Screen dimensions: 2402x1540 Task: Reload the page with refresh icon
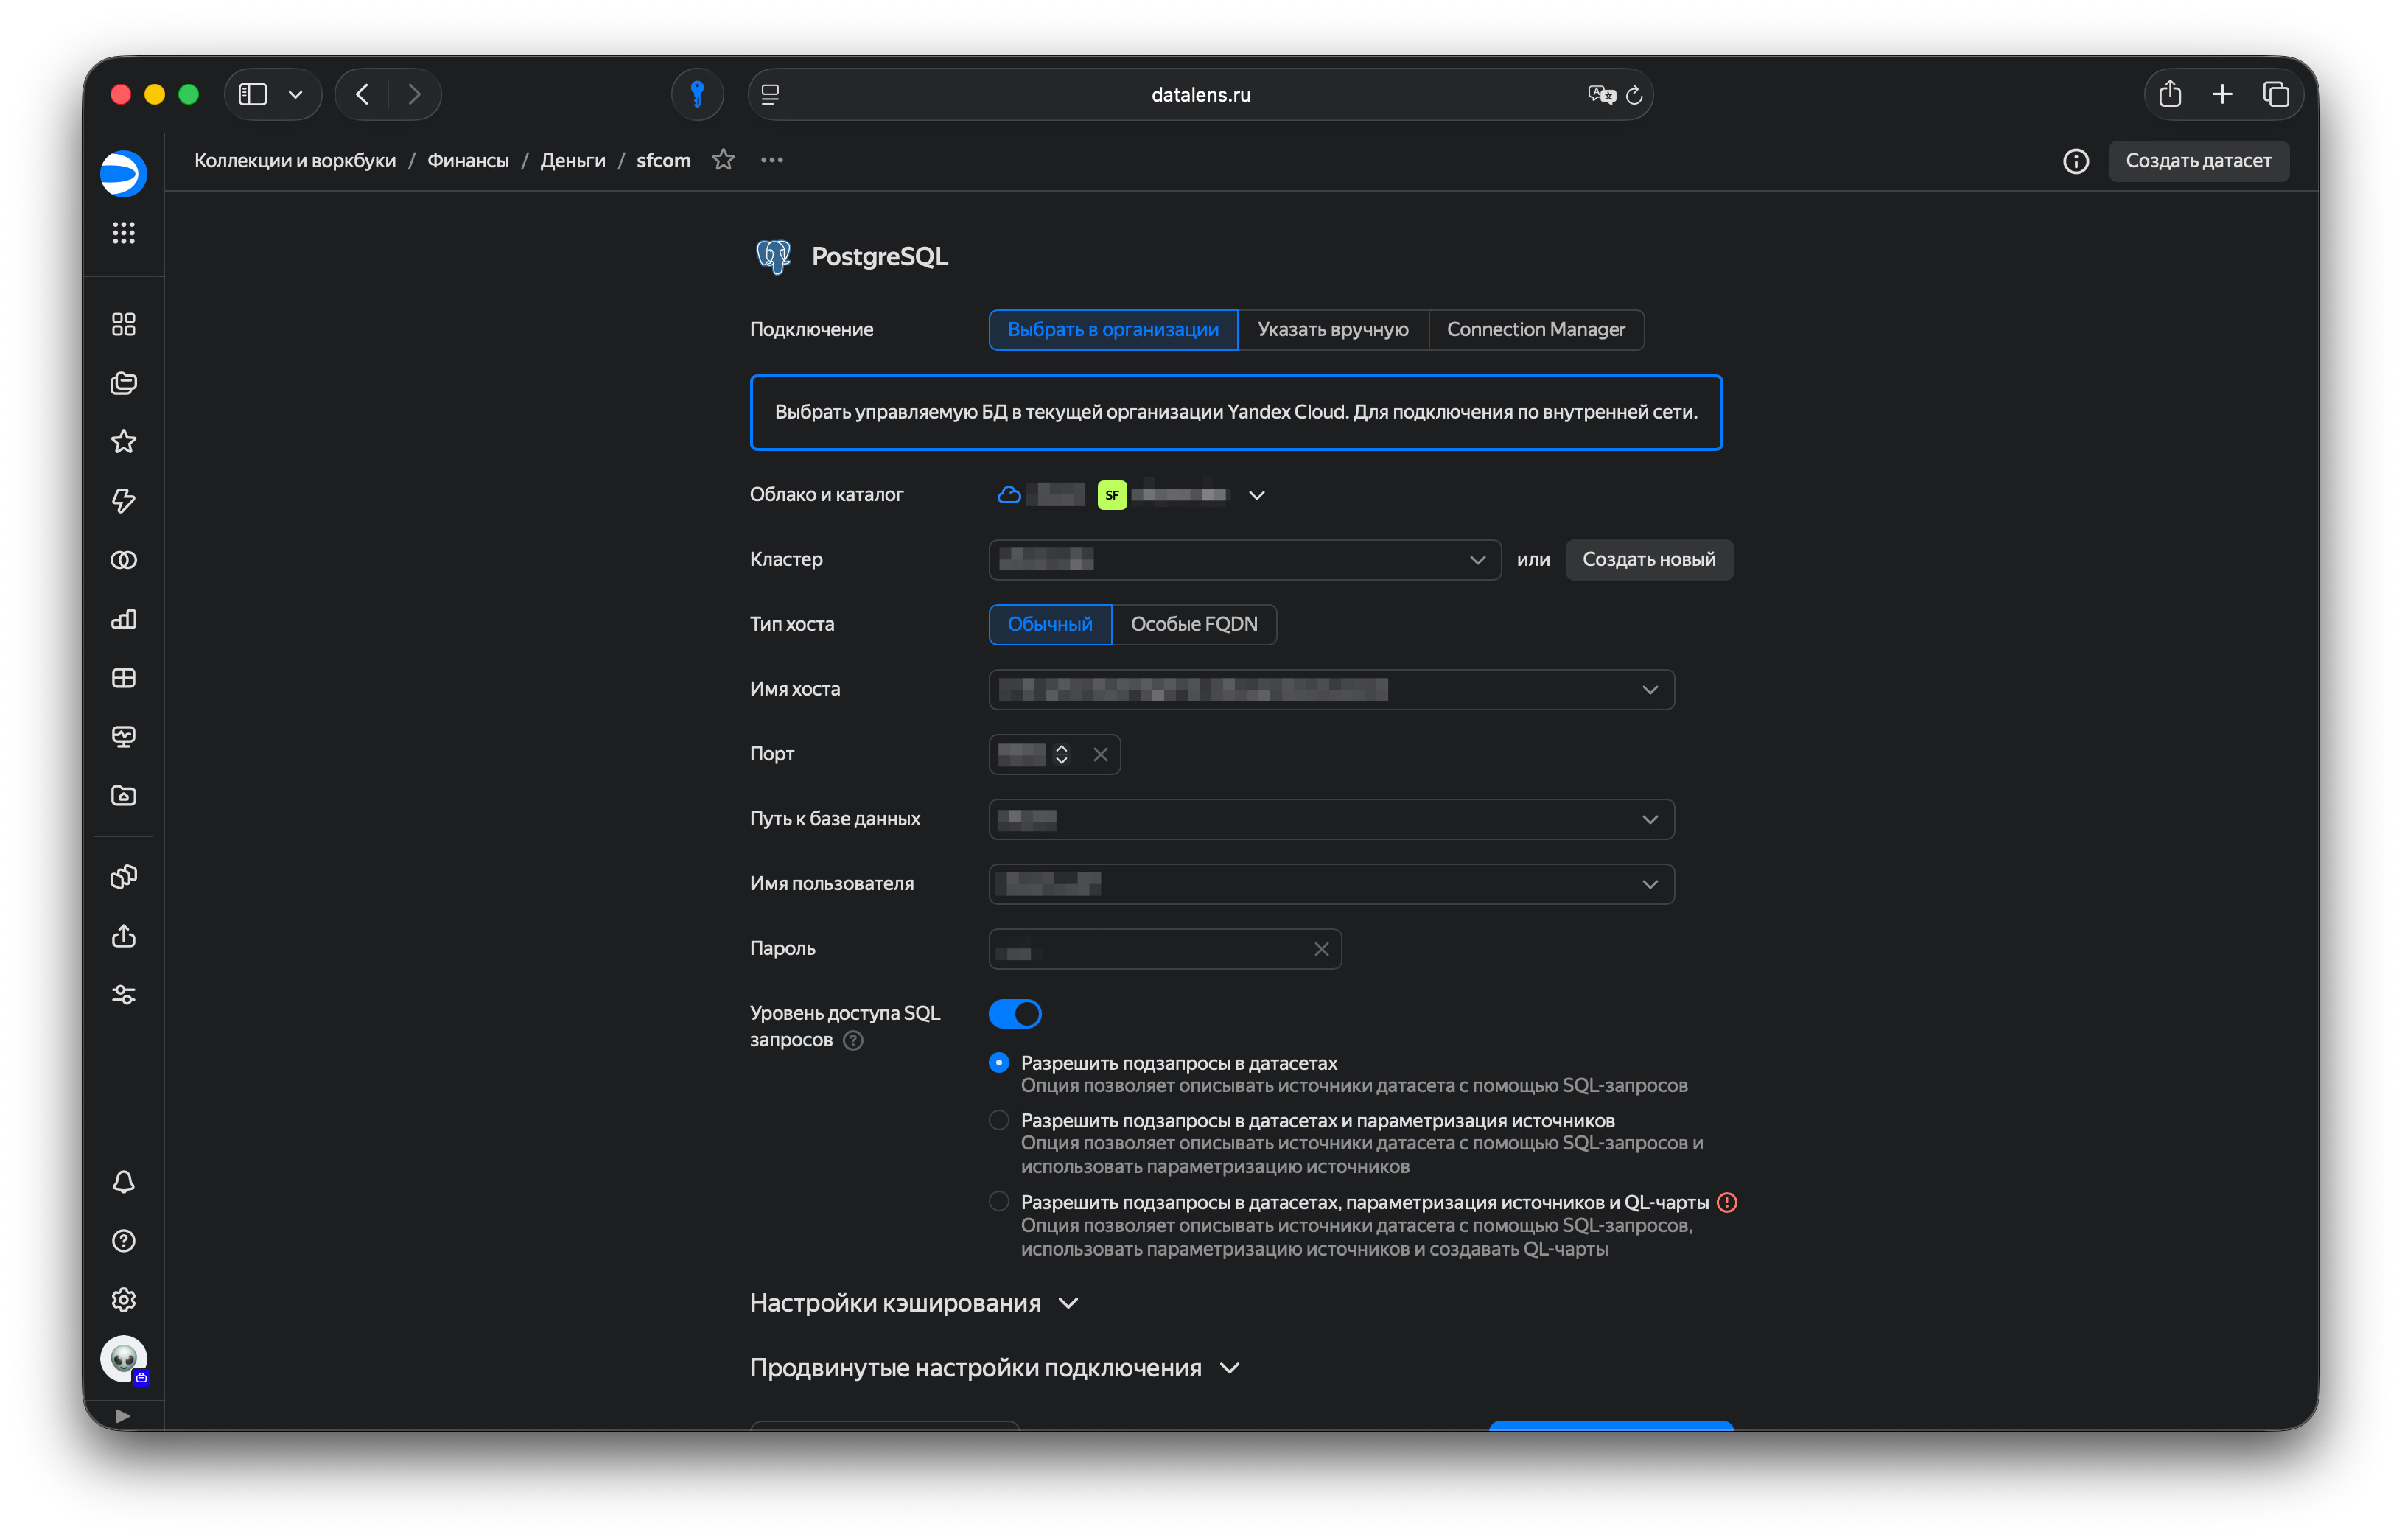click(x=1634, y=94)
